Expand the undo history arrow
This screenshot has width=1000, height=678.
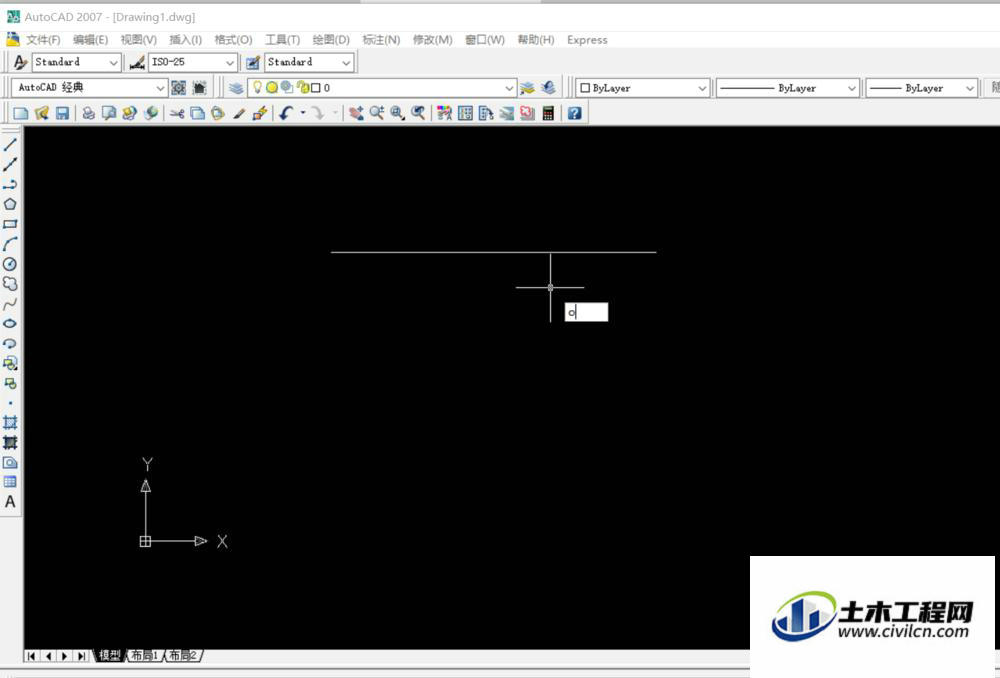pyautogui.click(x=303, y=114)
